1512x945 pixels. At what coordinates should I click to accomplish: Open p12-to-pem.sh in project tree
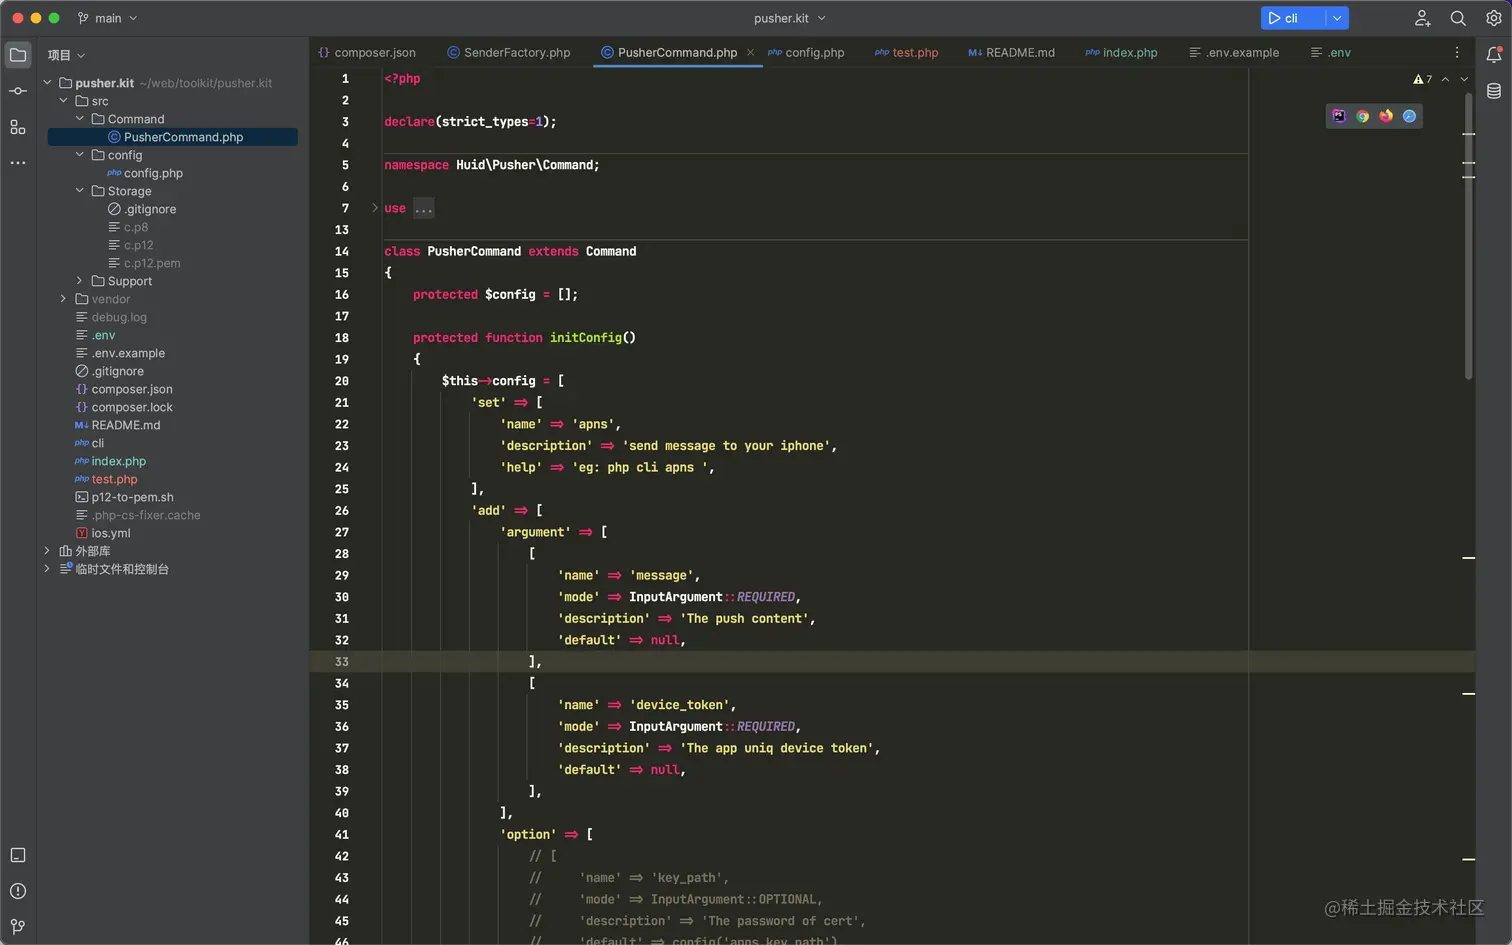124,497
